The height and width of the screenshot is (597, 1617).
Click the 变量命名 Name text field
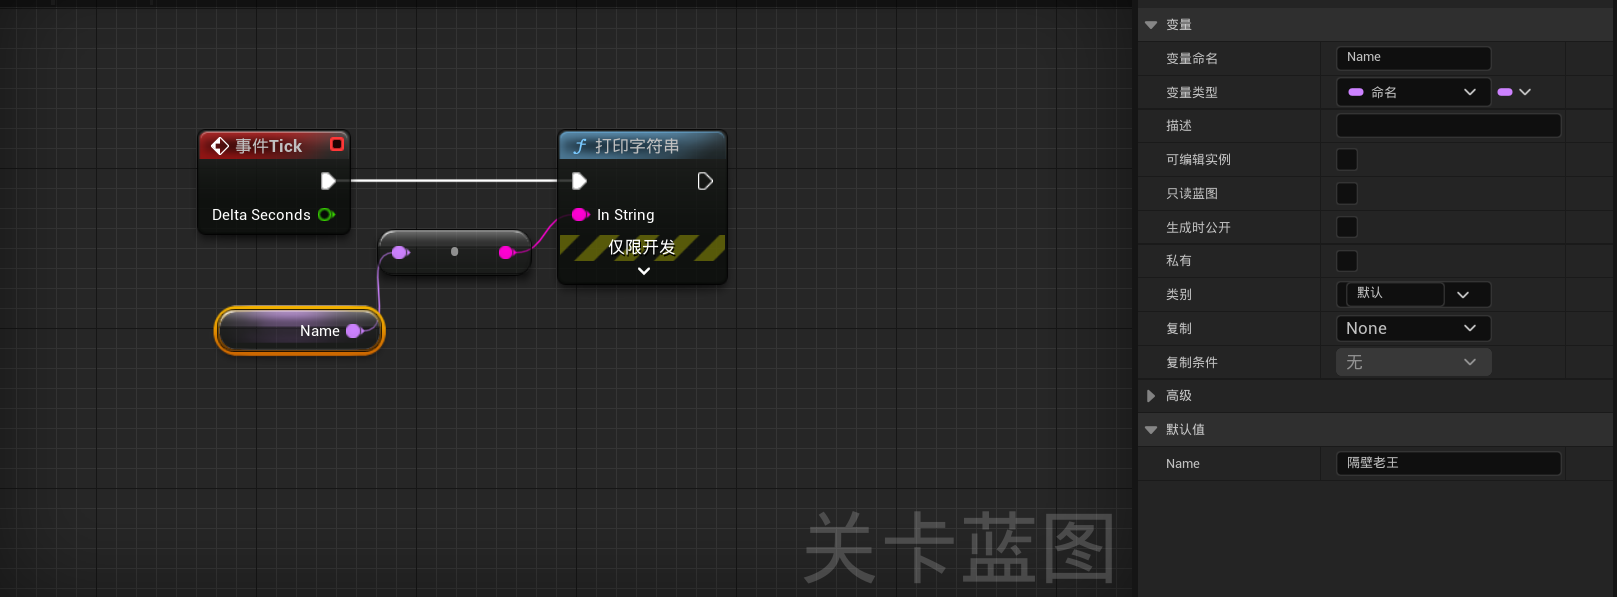coord(1413,58)
